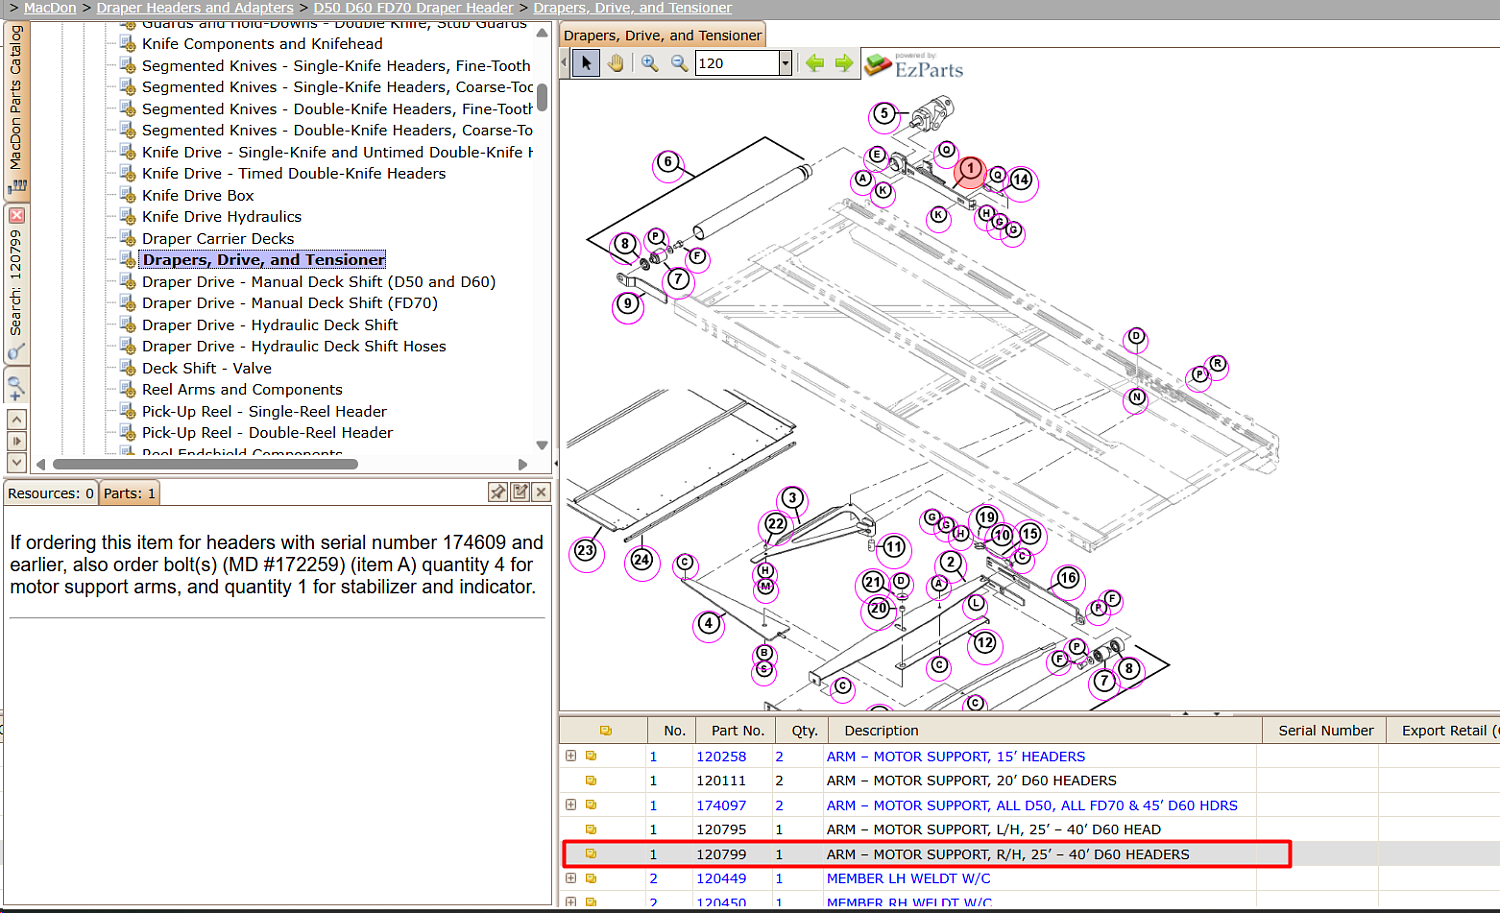Image resolution: width=1500 pixels, height=913 pixels.
Task: Select the Drapers, Drive, and Tensioner diagram tab
Action: [663, 35]
